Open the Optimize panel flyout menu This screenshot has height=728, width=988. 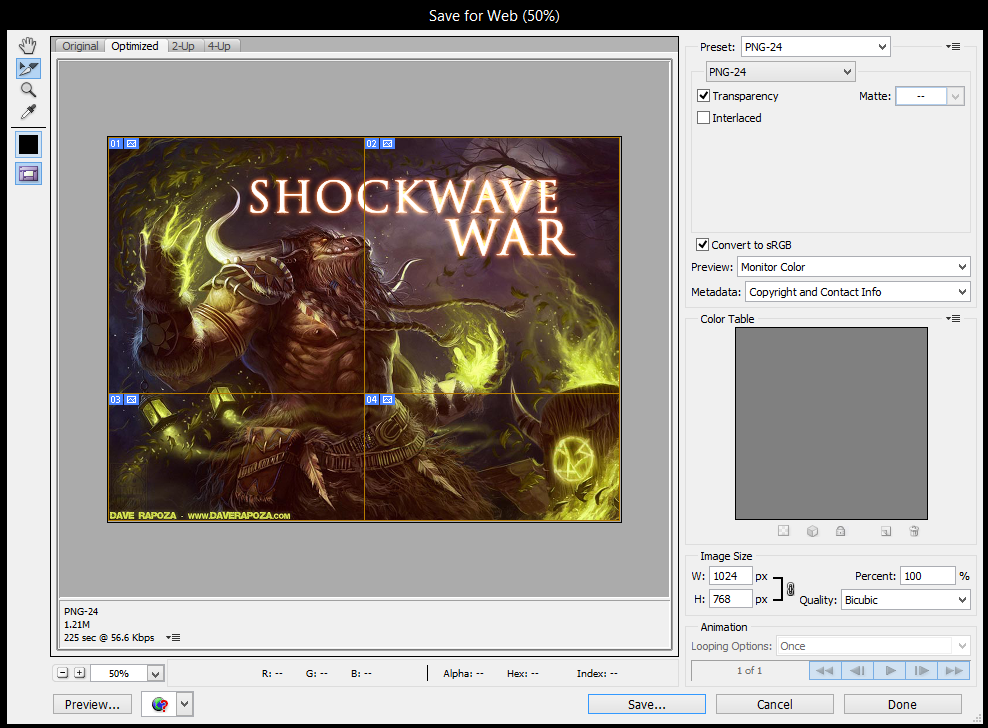coord(953,47)
